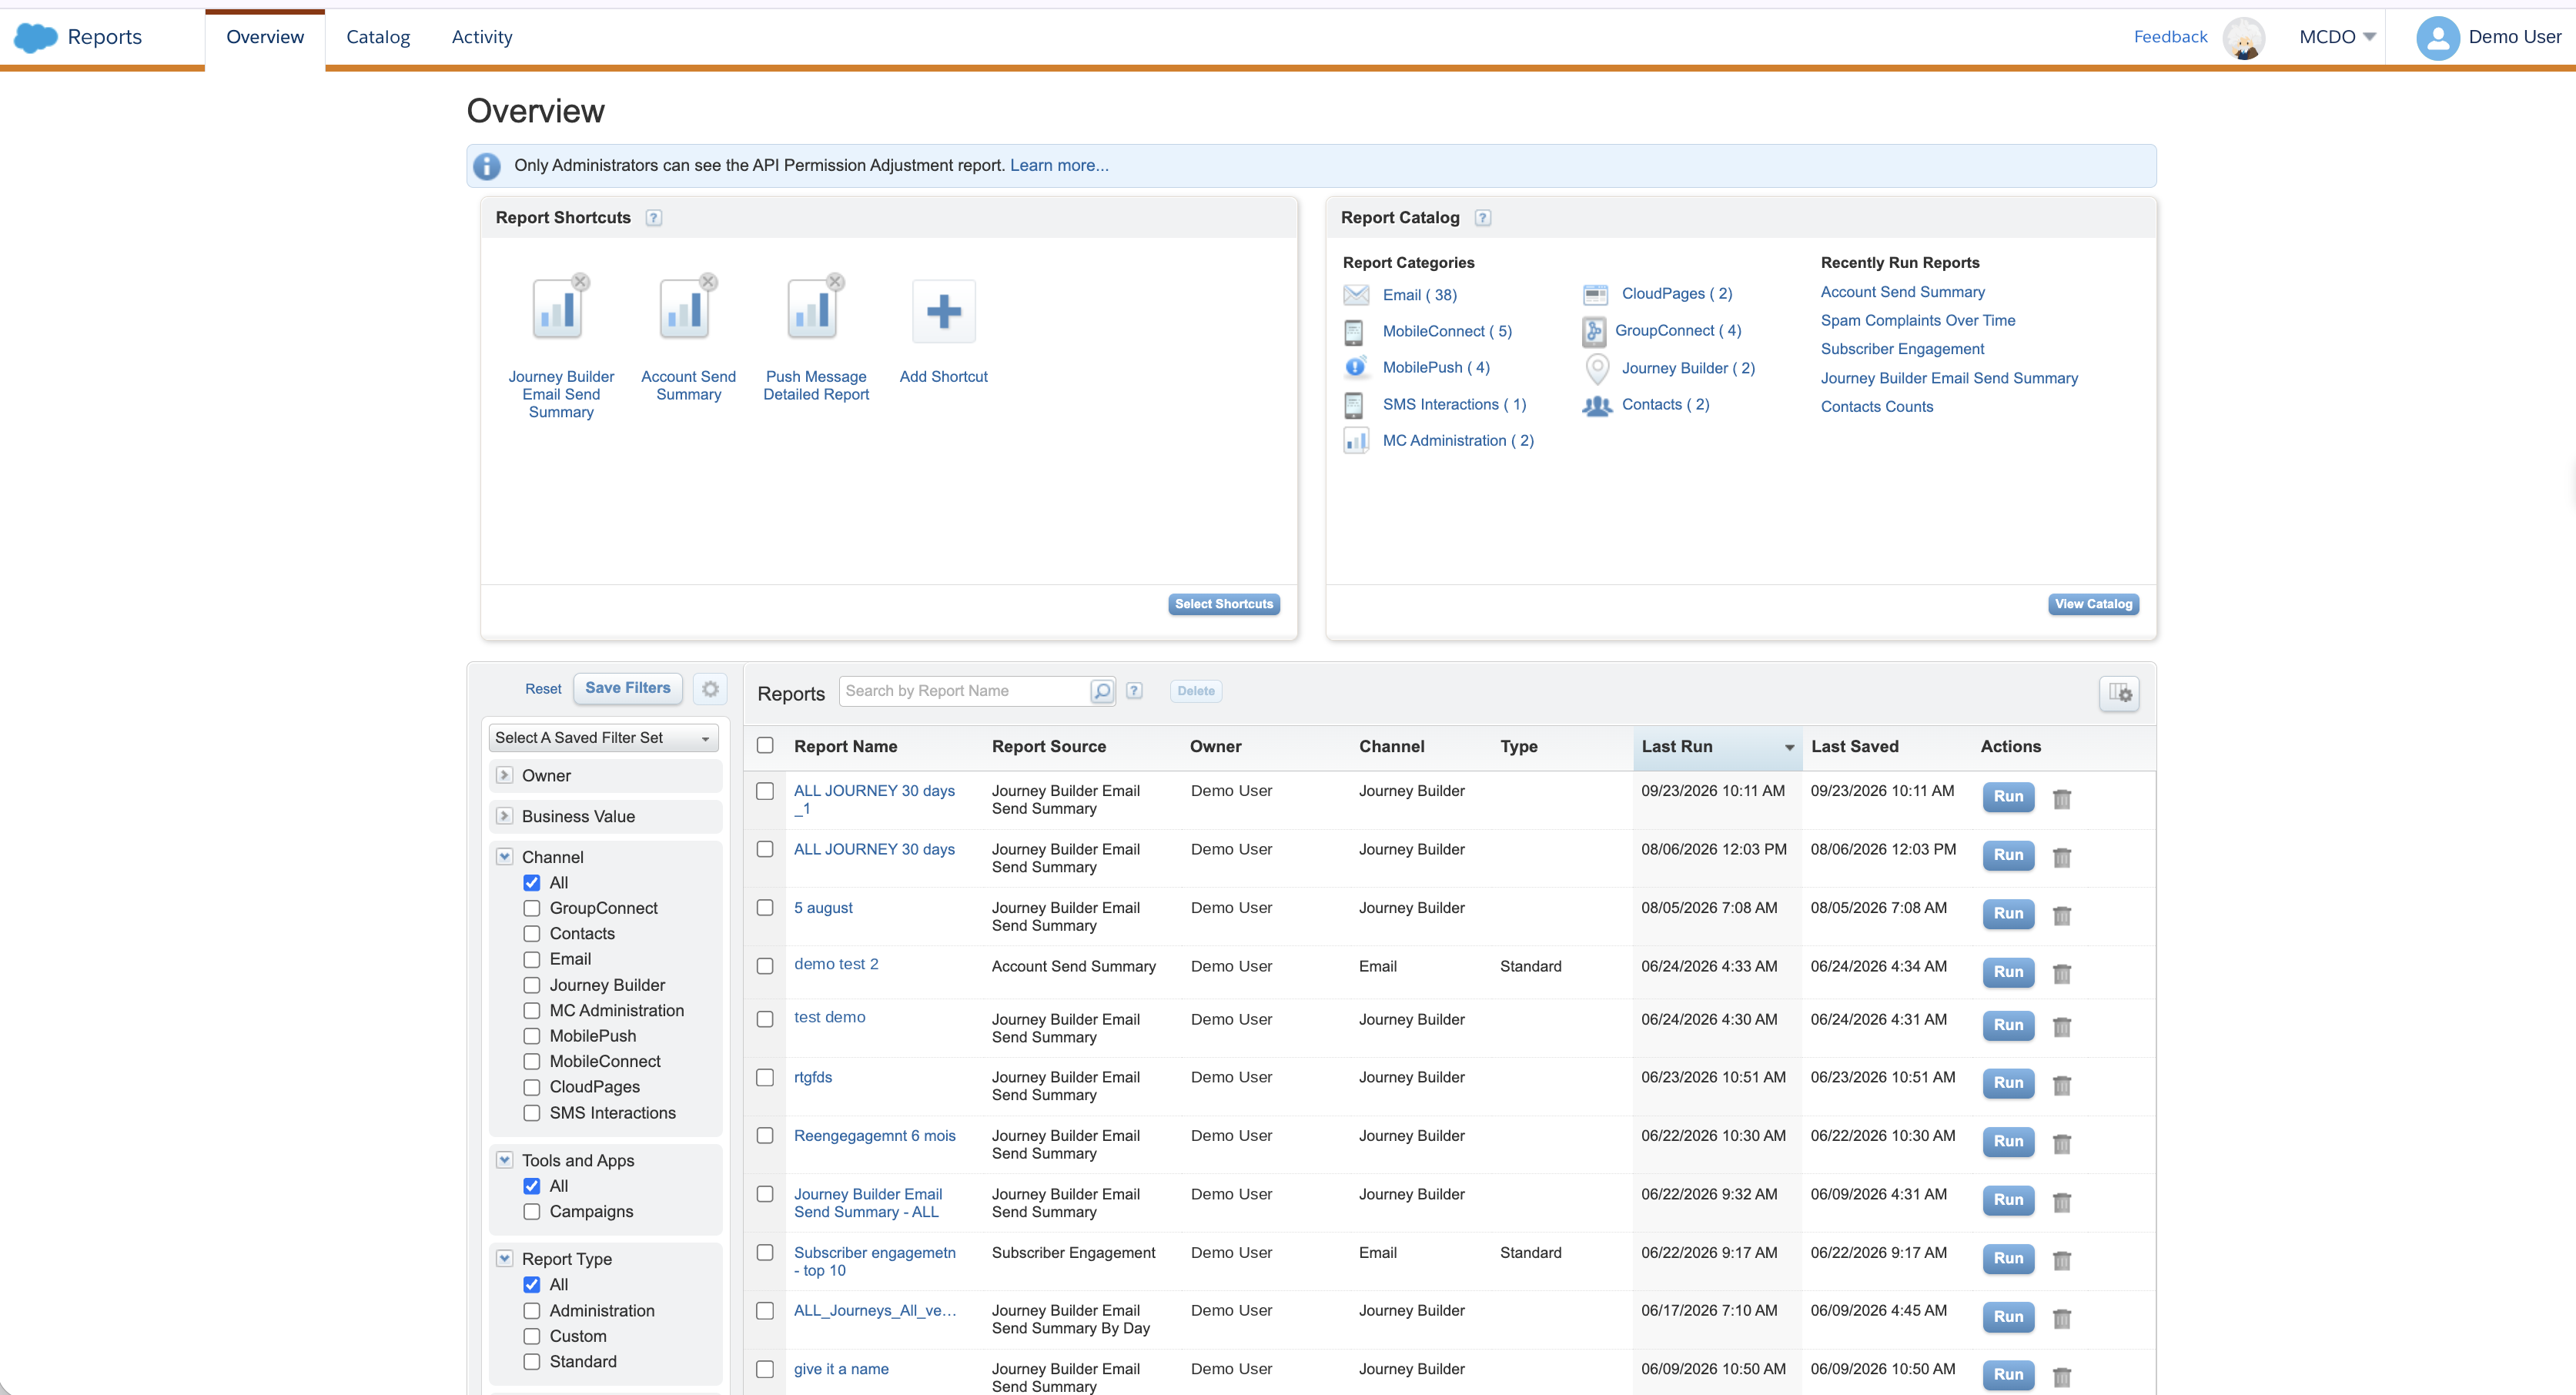This screenshot has height=1395, width=2576.
Task: Collapse the Tools and Apps filter section
Action: [x=505, y=1160]
